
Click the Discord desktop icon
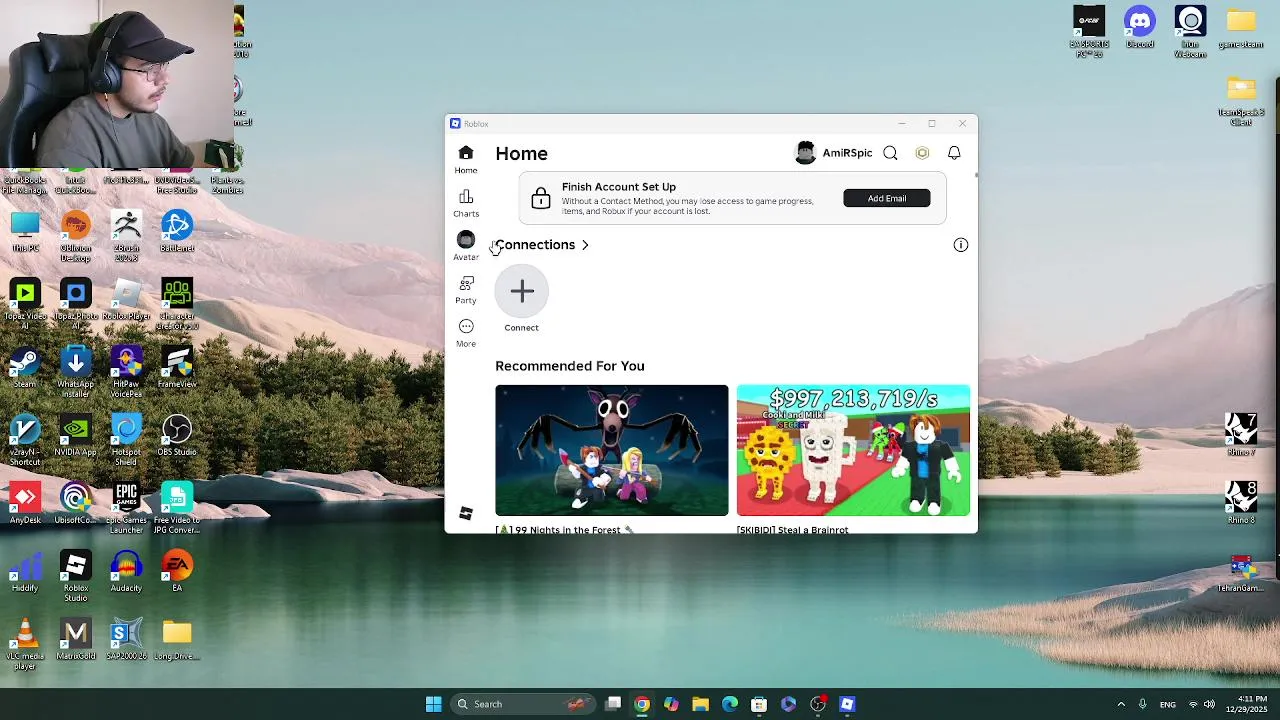coord(1140,27)
